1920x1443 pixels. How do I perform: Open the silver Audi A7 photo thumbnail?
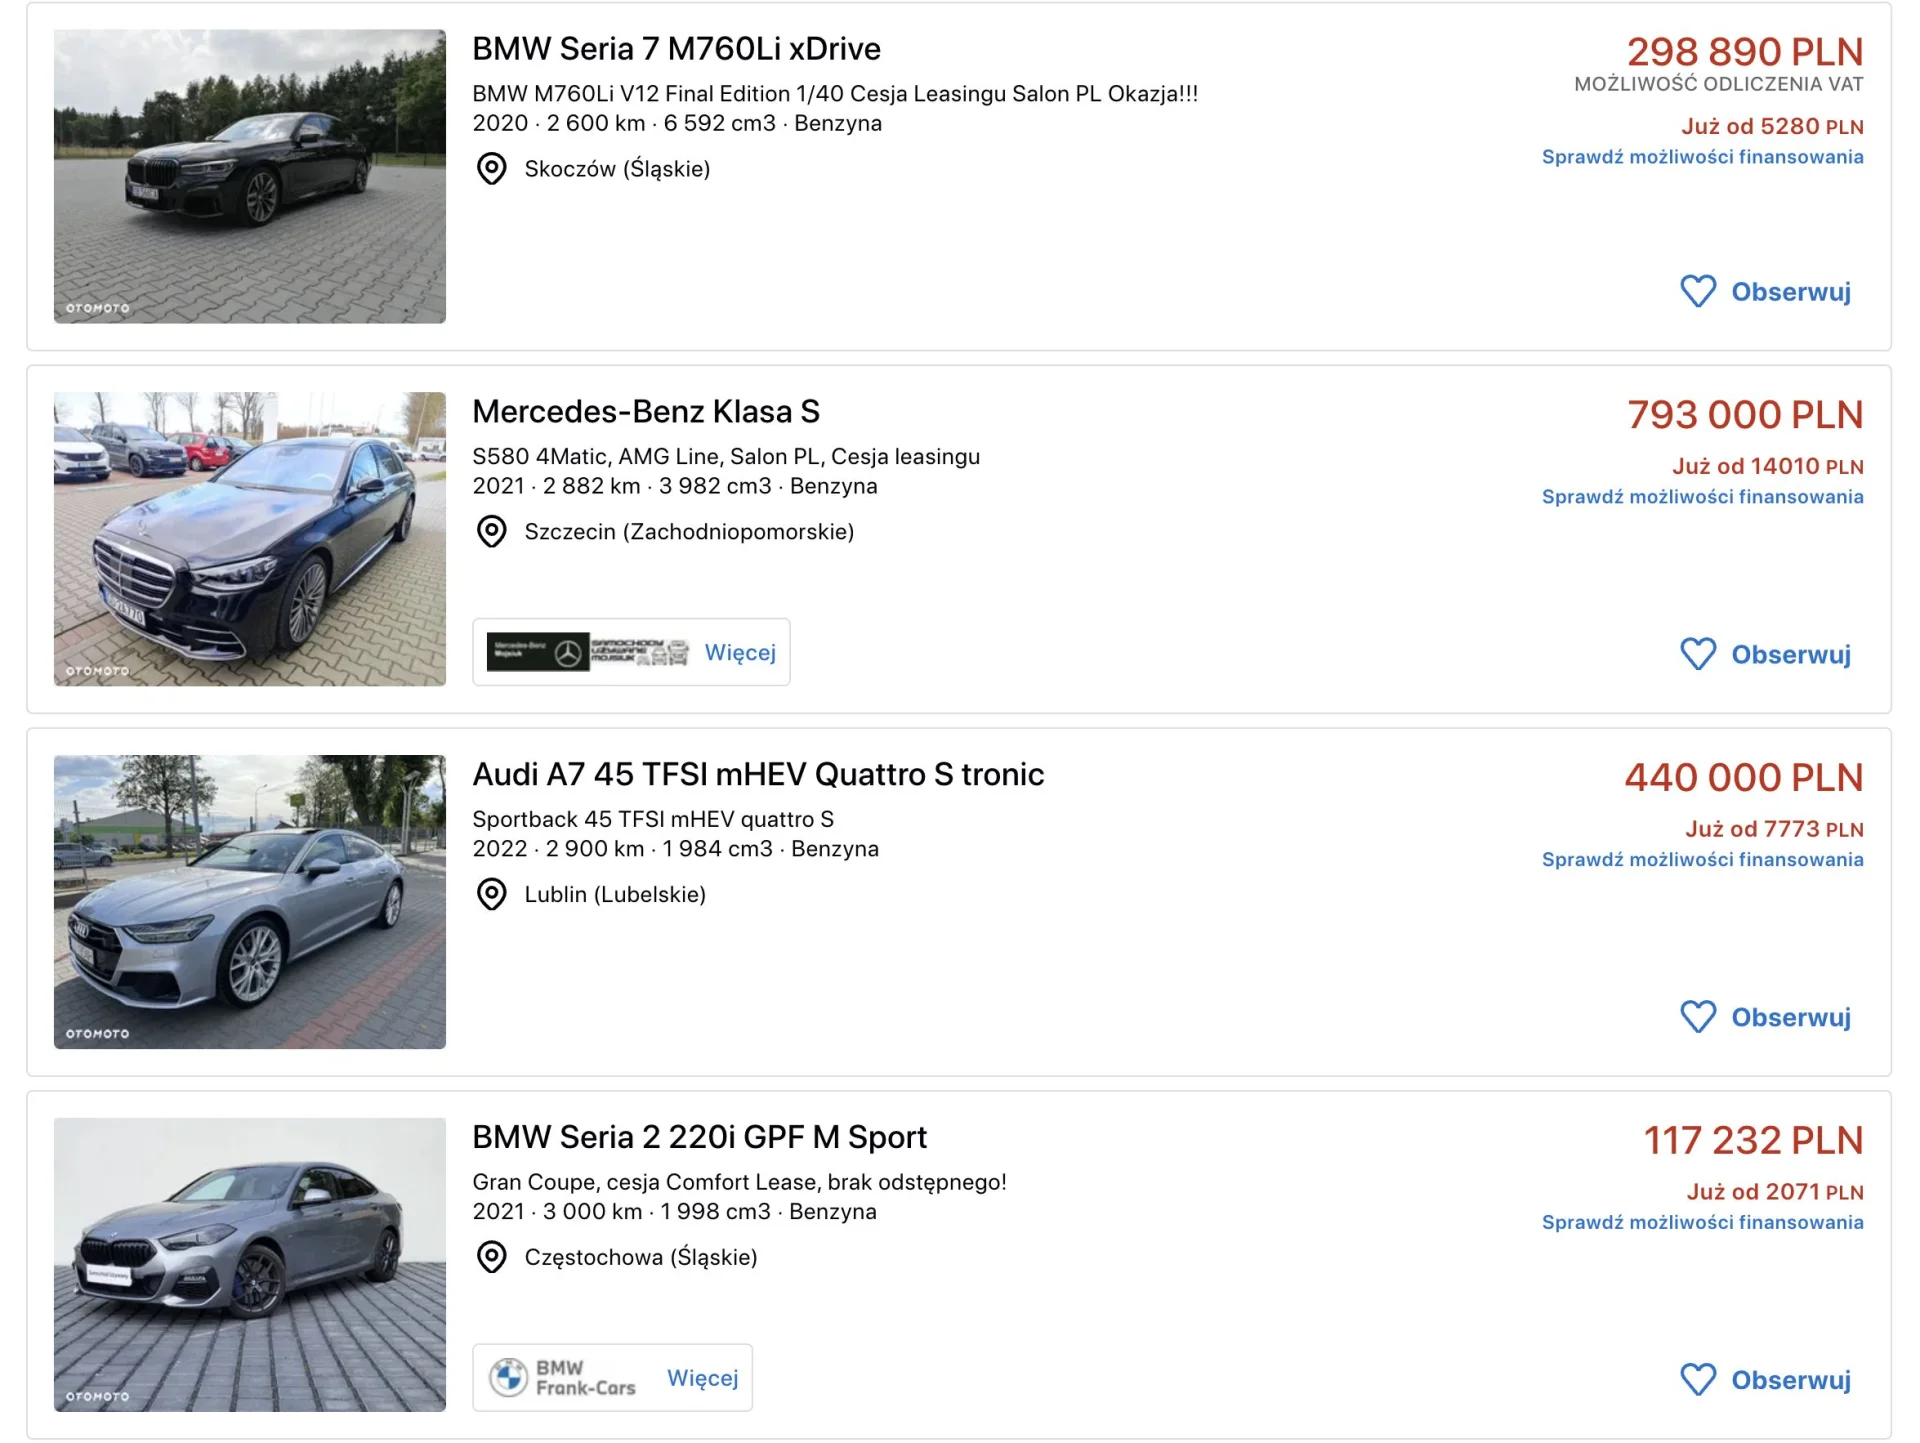[250, 902]
